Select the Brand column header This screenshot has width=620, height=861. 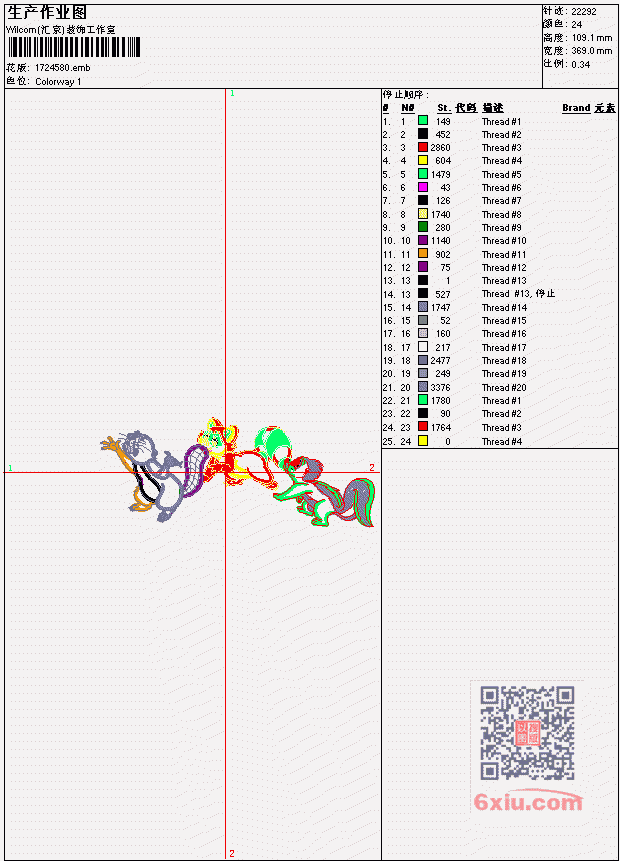[576, 108]
